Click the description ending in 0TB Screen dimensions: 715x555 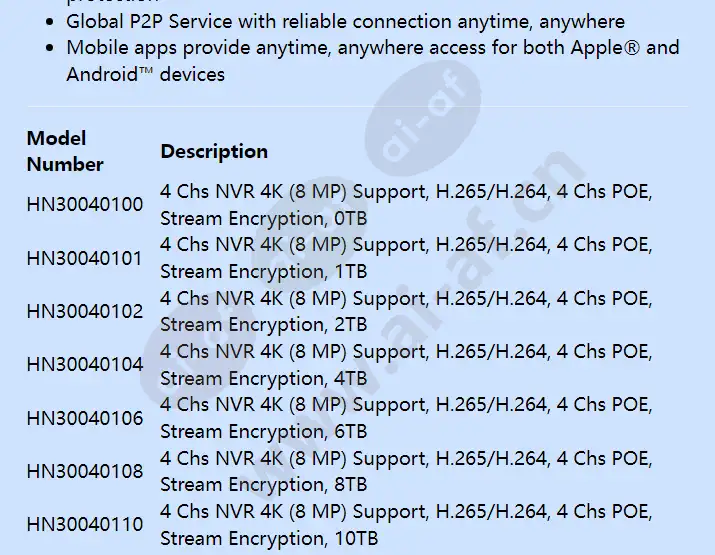pos(406,204)
